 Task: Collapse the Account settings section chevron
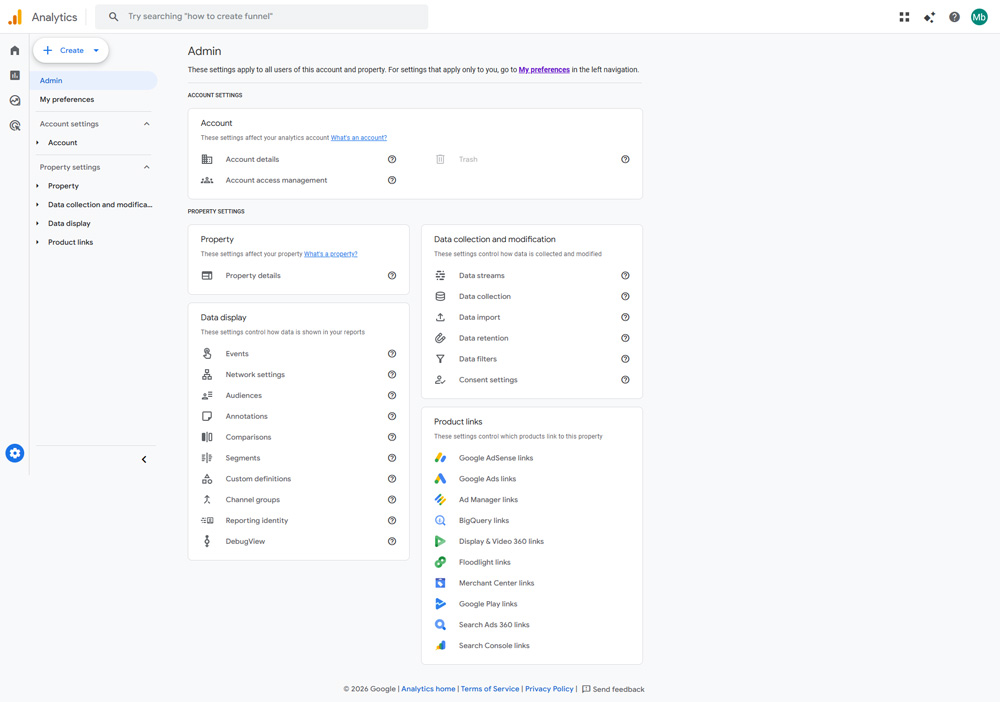coord(147,124)
